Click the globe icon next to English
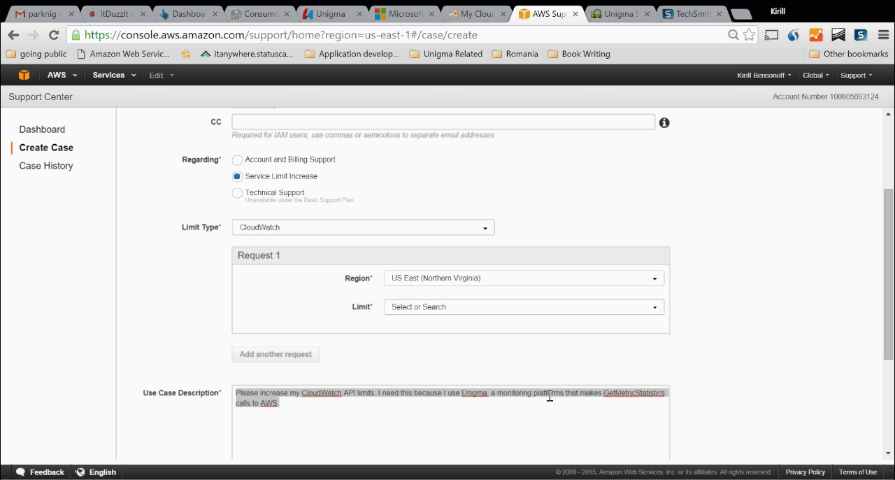The image size is (895, 480). tap(80, 472)
